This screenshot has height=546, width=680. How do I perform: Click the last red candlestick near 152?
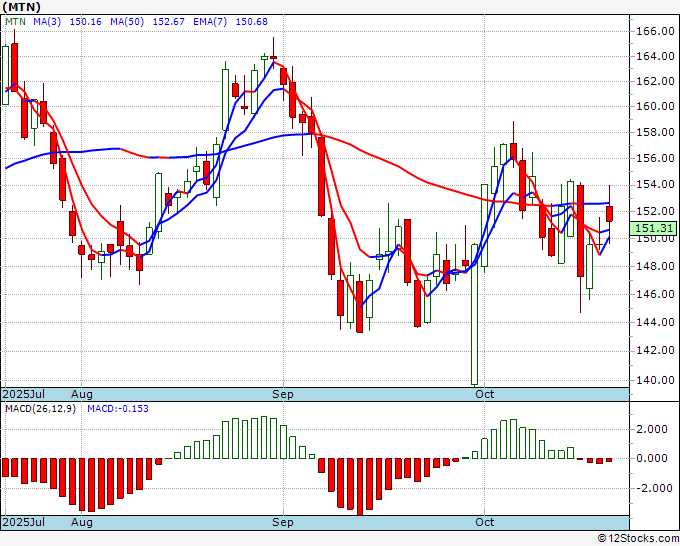(x=609, y=214)
